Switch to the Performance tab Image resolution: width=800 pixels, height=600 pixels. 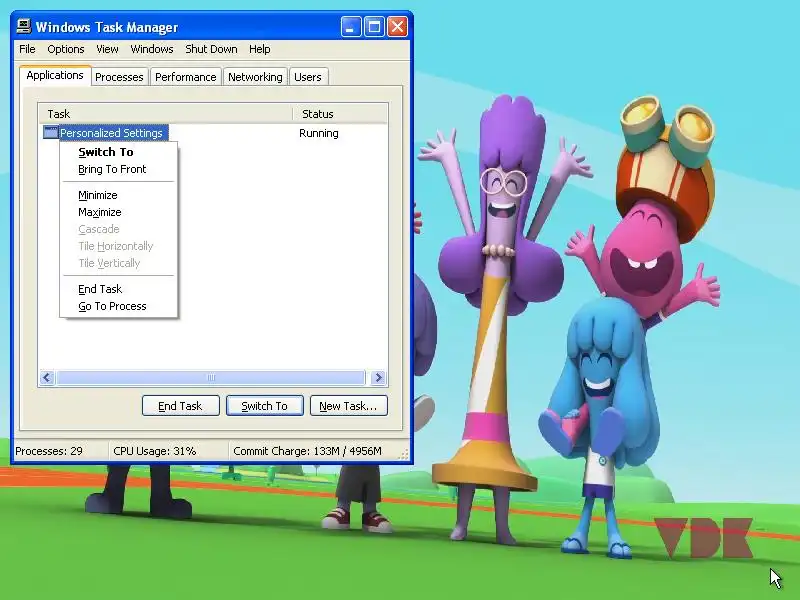pyautogui.click(x=186, y=77)
